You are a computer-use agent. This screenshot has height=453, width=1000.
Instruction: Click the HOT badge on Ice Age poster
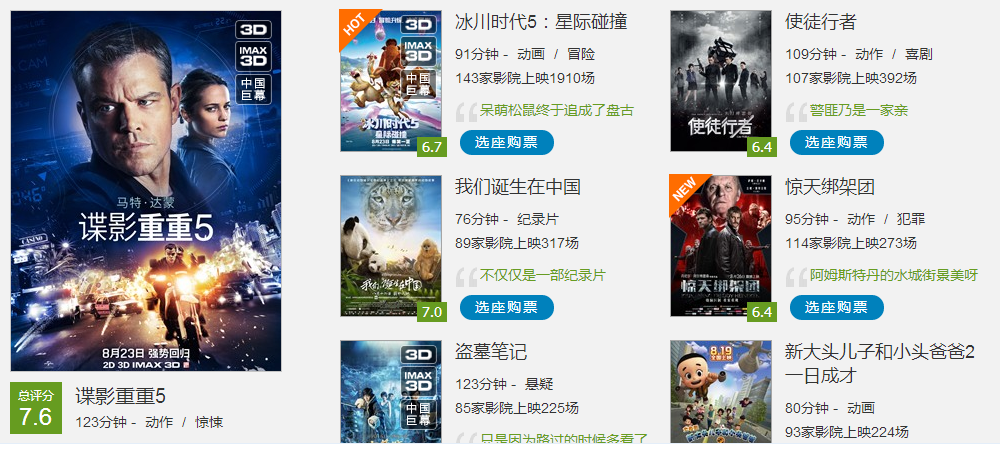354,24
